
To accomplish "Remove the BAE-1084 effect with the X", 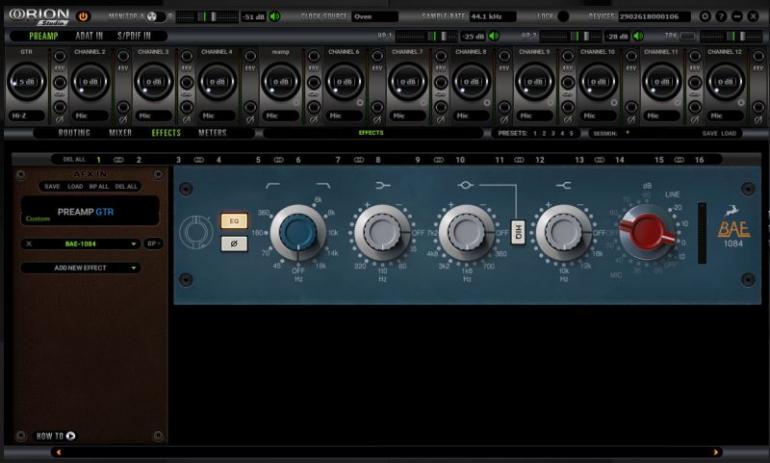I will (x=29, y=244).
